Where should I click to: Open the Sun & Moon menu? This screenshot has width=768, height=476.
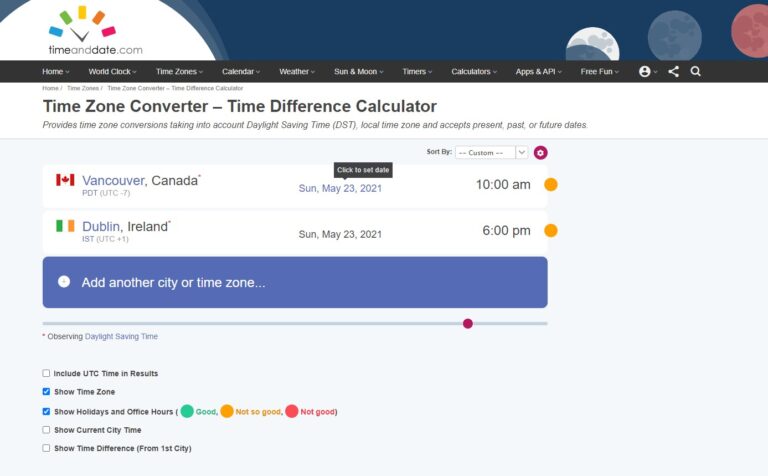click(x=359, y=72)
